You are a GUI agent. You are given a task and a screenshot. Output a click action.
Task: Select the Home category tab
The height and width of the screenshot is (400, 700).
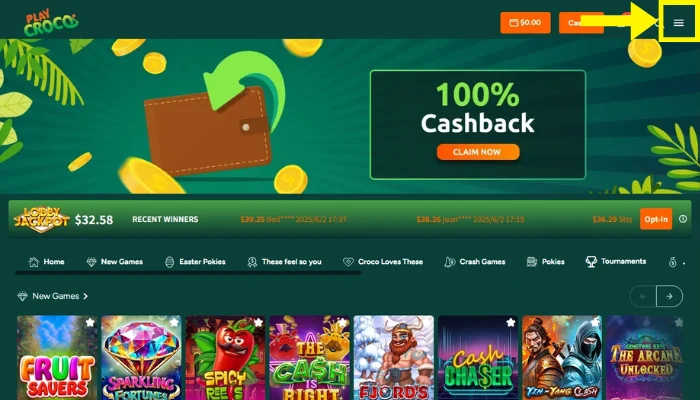46,262
